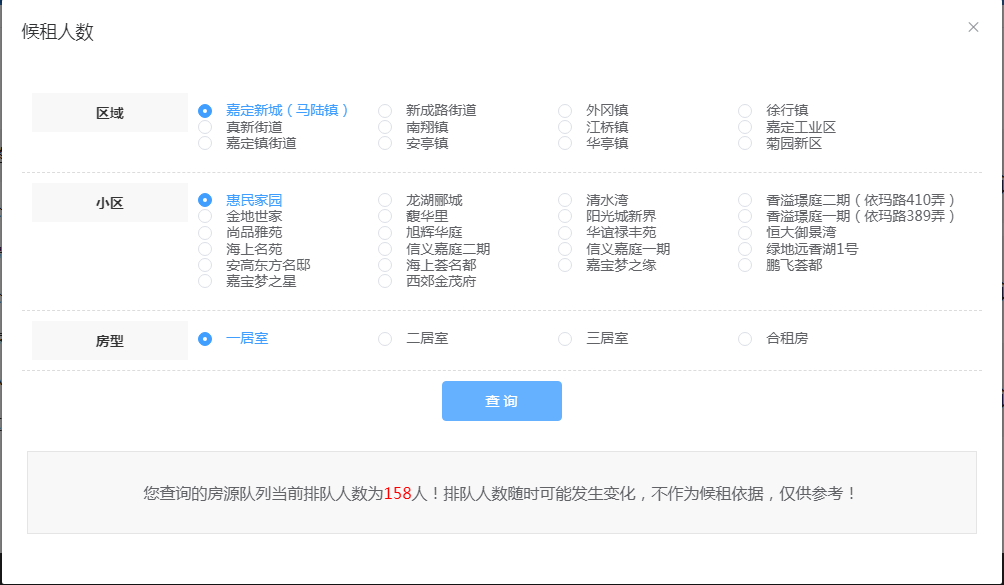The width and height of the screenshot is (1004, 585).
Task: Pick 嘉定工业区 in region list
Action: (x=745, y=127)
